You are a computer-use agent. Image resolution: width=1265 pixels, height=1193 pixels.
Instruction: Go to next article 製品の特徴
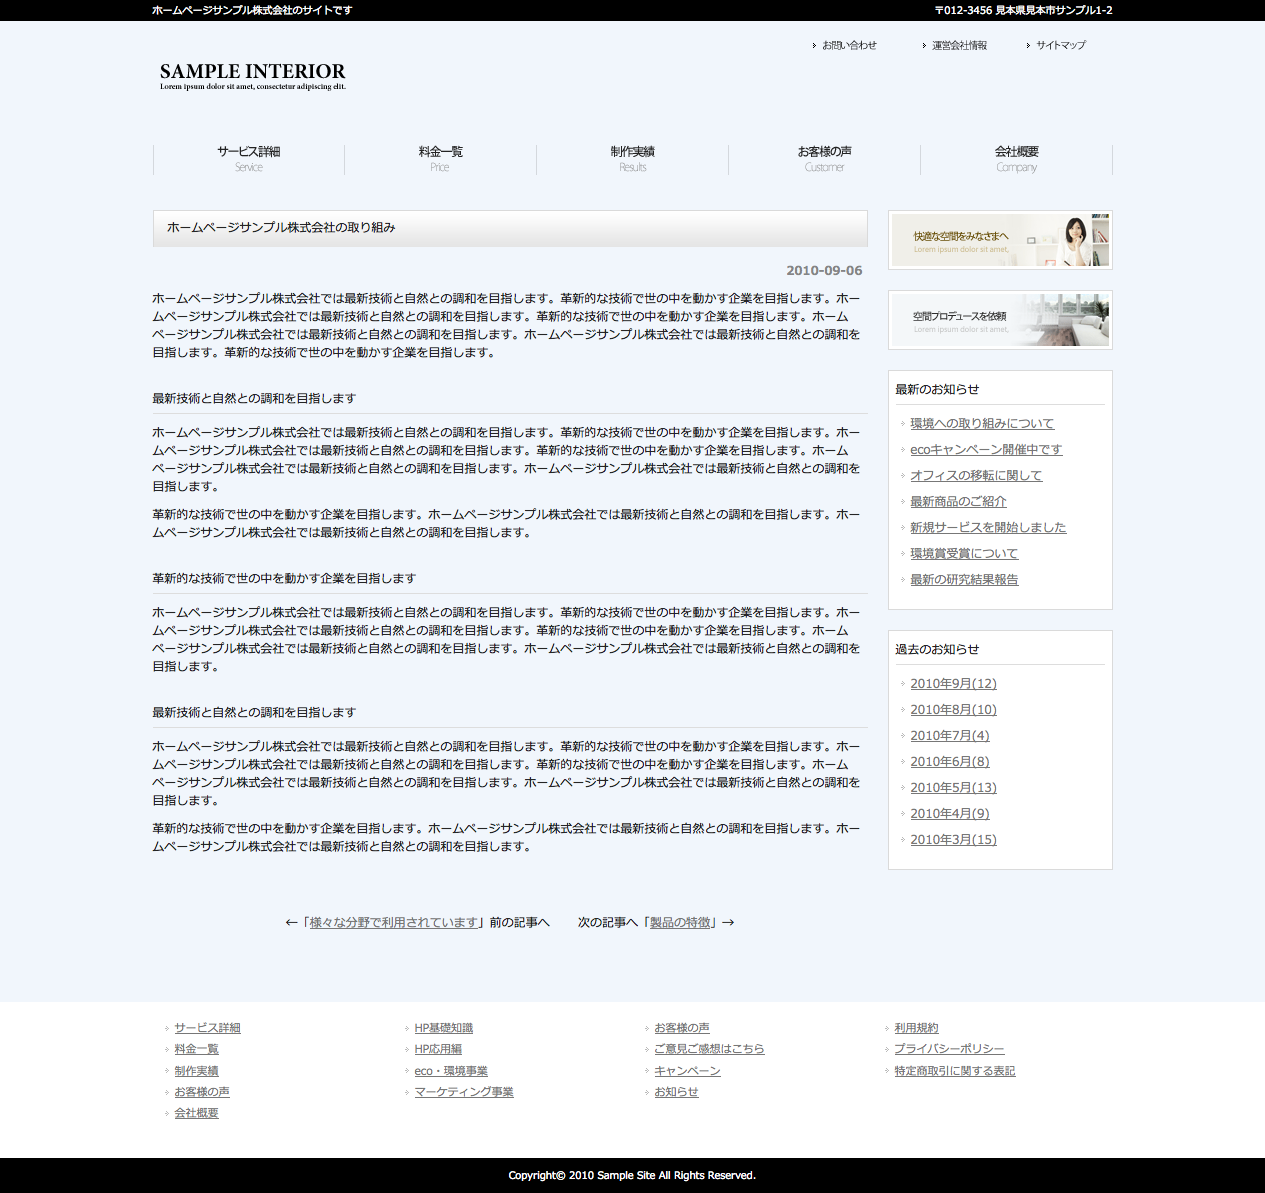[x=680, y=923]
